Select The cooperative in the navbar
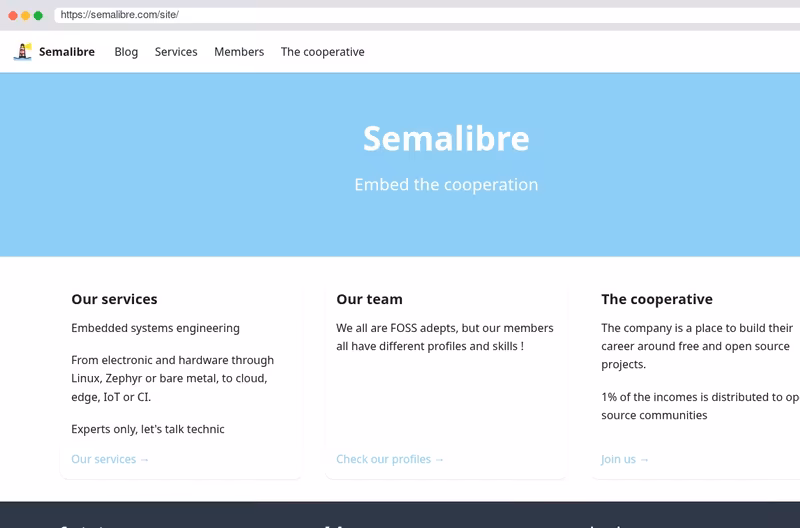 pyautogui.click(x=322, y=52)
